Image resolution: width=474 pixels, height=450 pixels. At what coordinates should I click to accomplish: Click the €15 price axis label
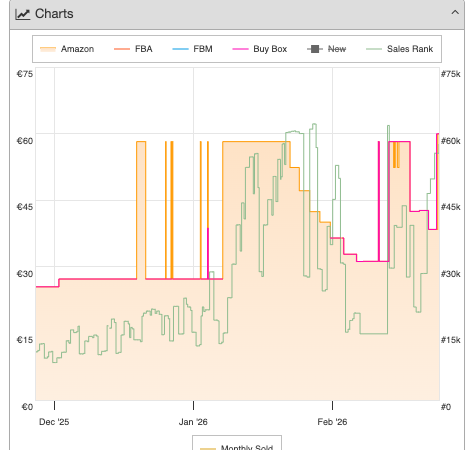[x=25, y=340]
